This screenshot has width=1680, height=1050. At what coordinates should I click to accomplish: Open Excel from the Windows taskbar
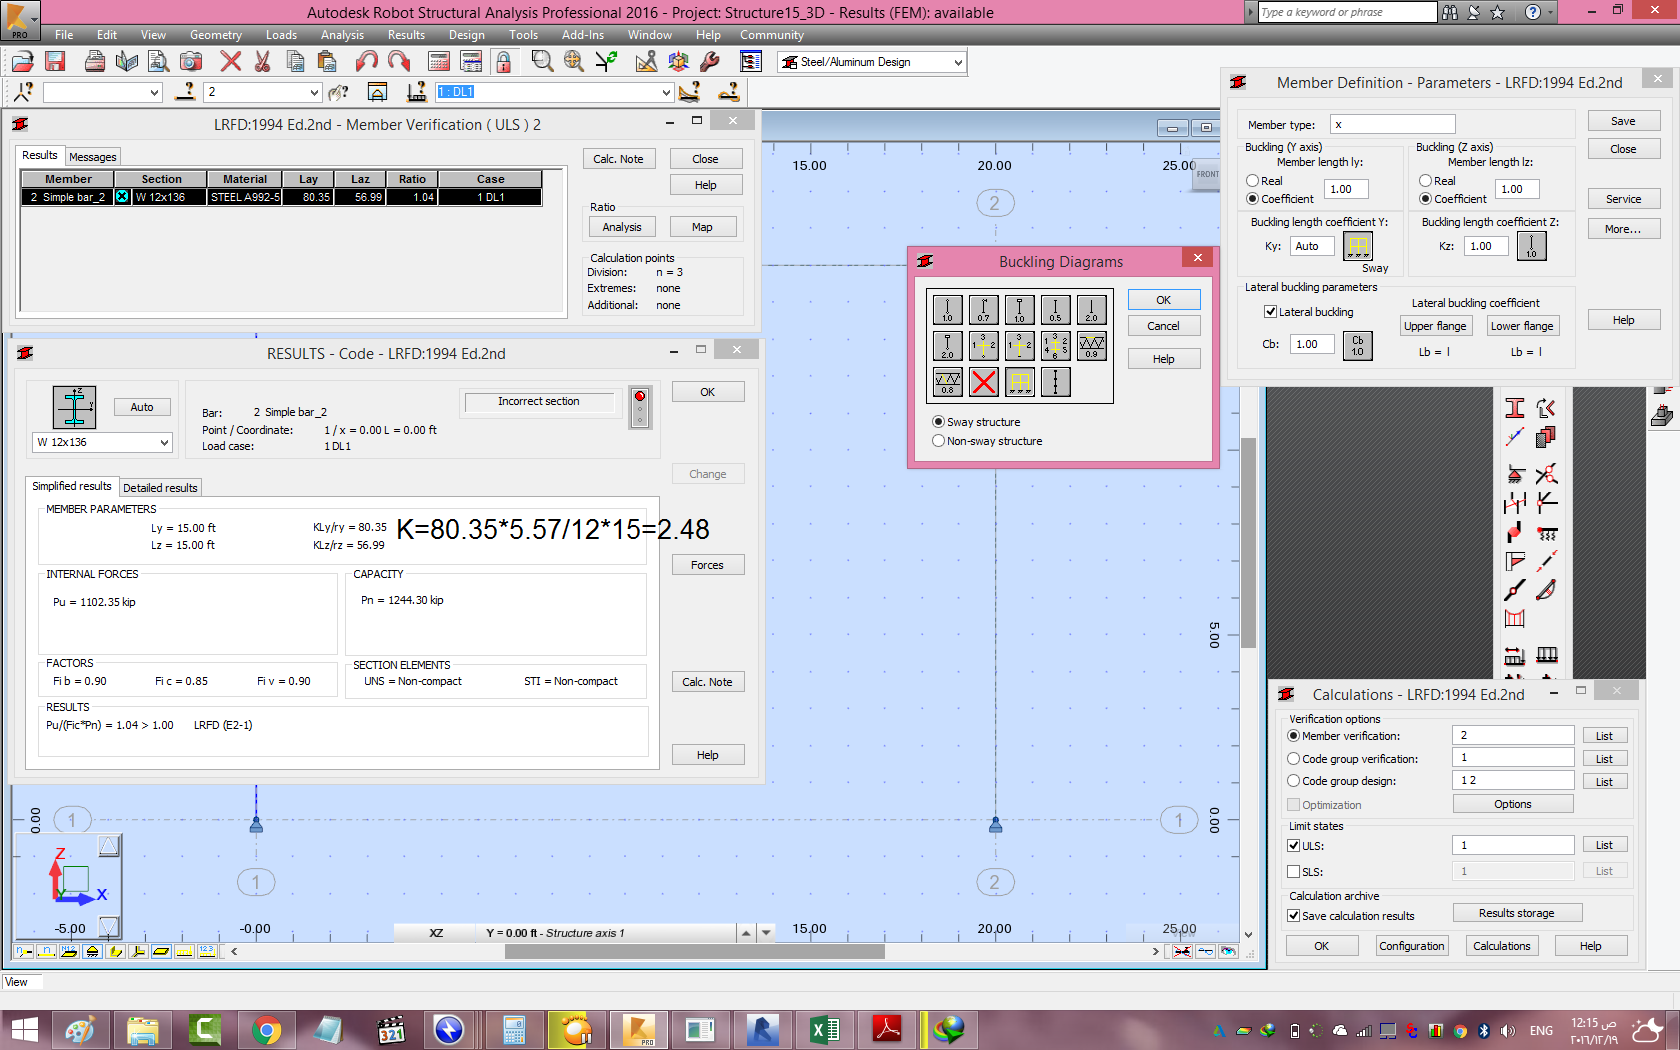point(825,1029)
